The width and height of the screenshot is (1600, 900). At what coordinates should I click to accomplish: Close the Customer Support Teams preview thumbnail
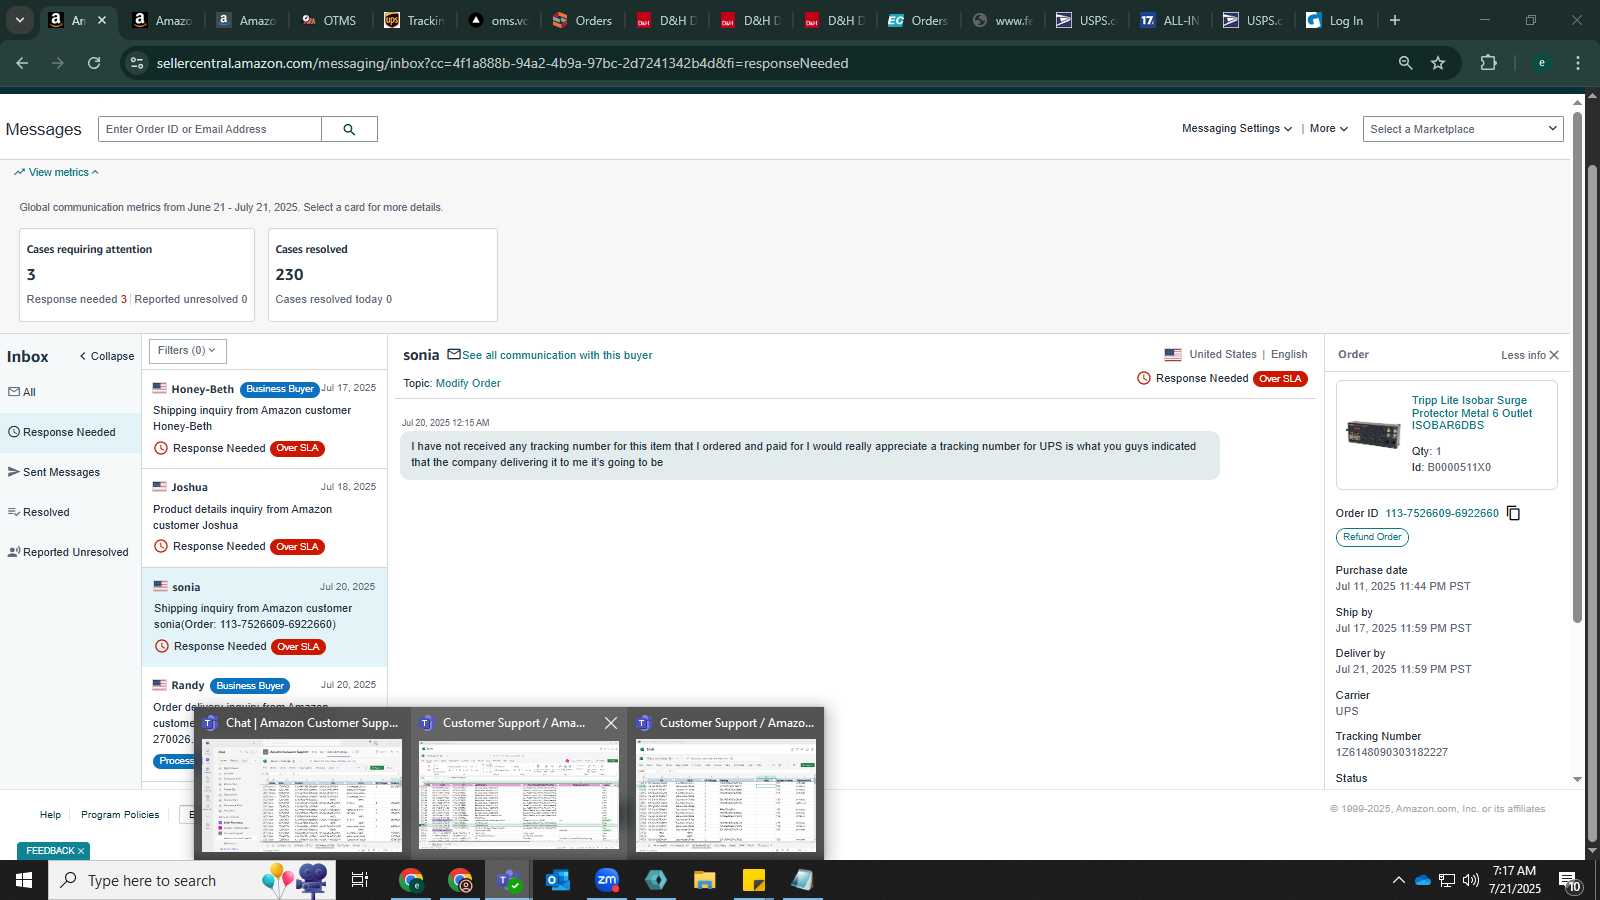pyautogui.click(x=611, y=723)
